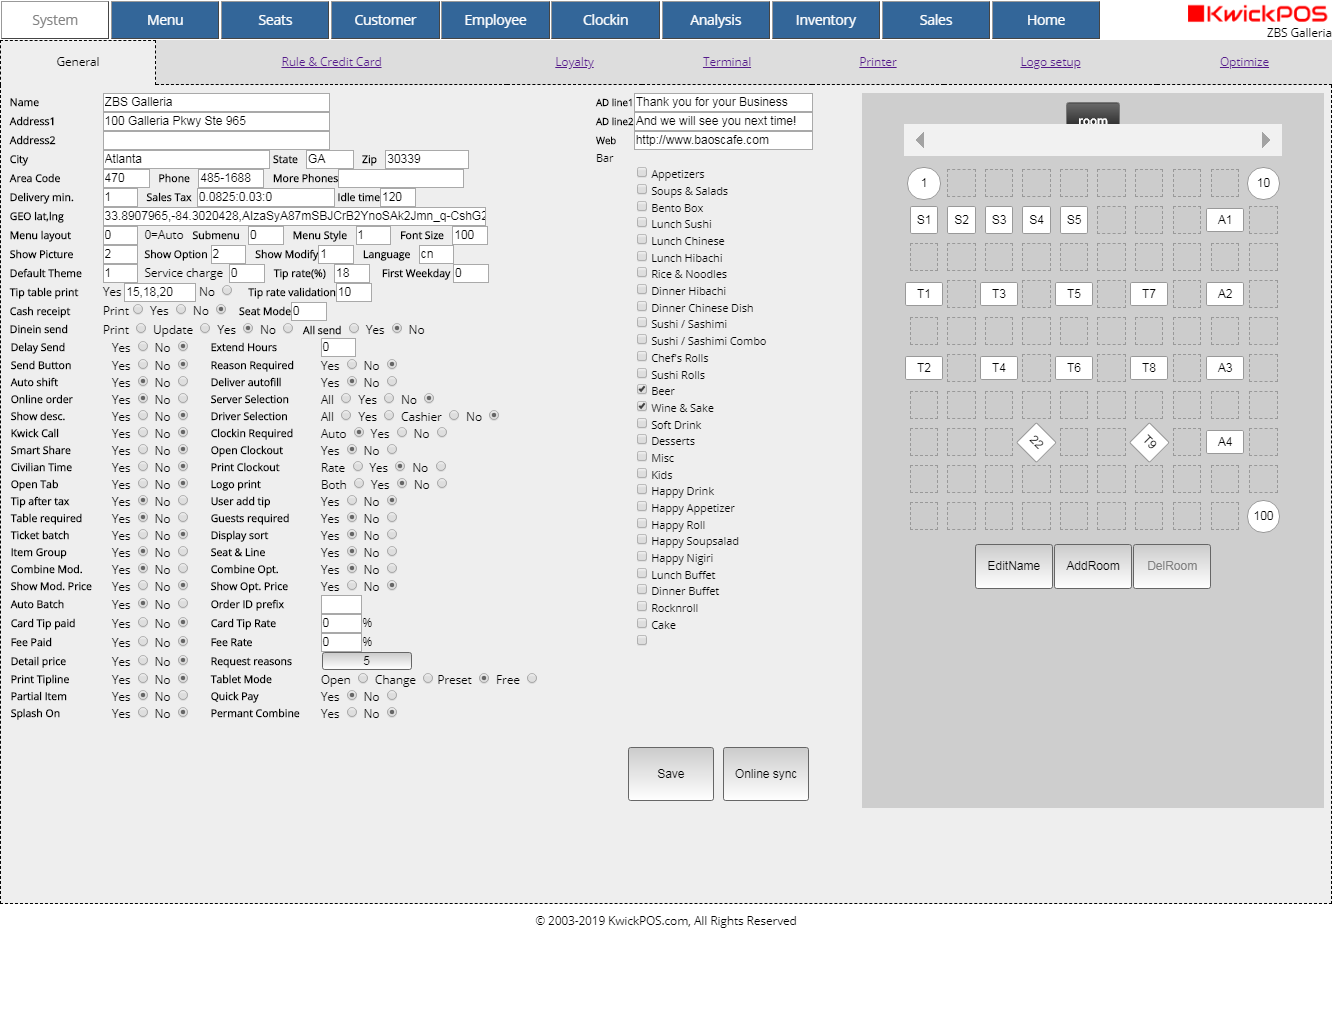Select the 'room' tab above floor plan
Image resolution: width=1332 pixels, height=1015 pixels.
(x=1093, y=114)
